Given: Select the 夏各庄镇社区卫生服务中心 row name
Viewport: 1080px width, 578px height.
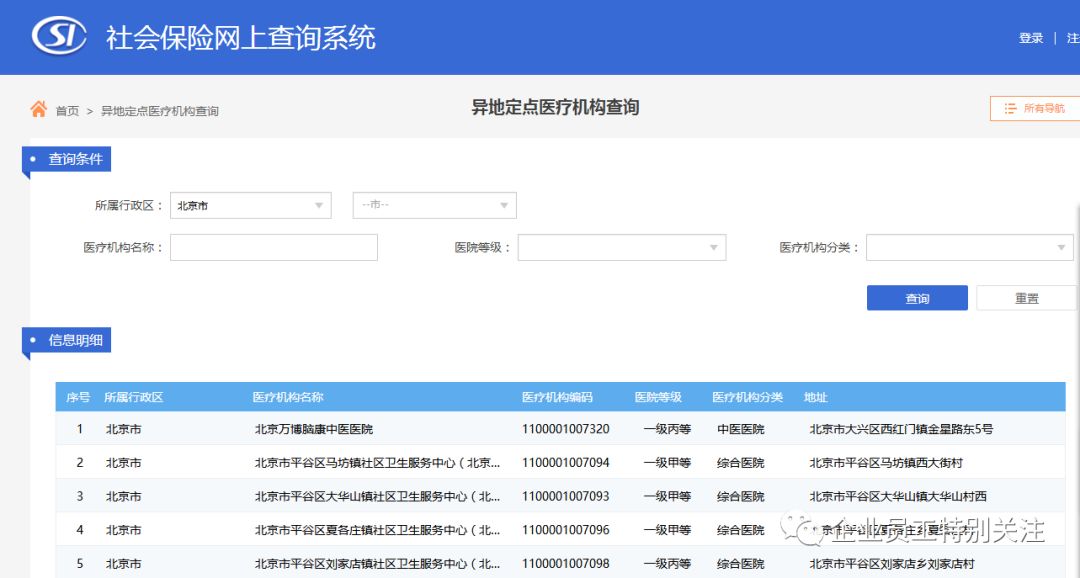Looking at the screenshot, I should coord(377,530).
